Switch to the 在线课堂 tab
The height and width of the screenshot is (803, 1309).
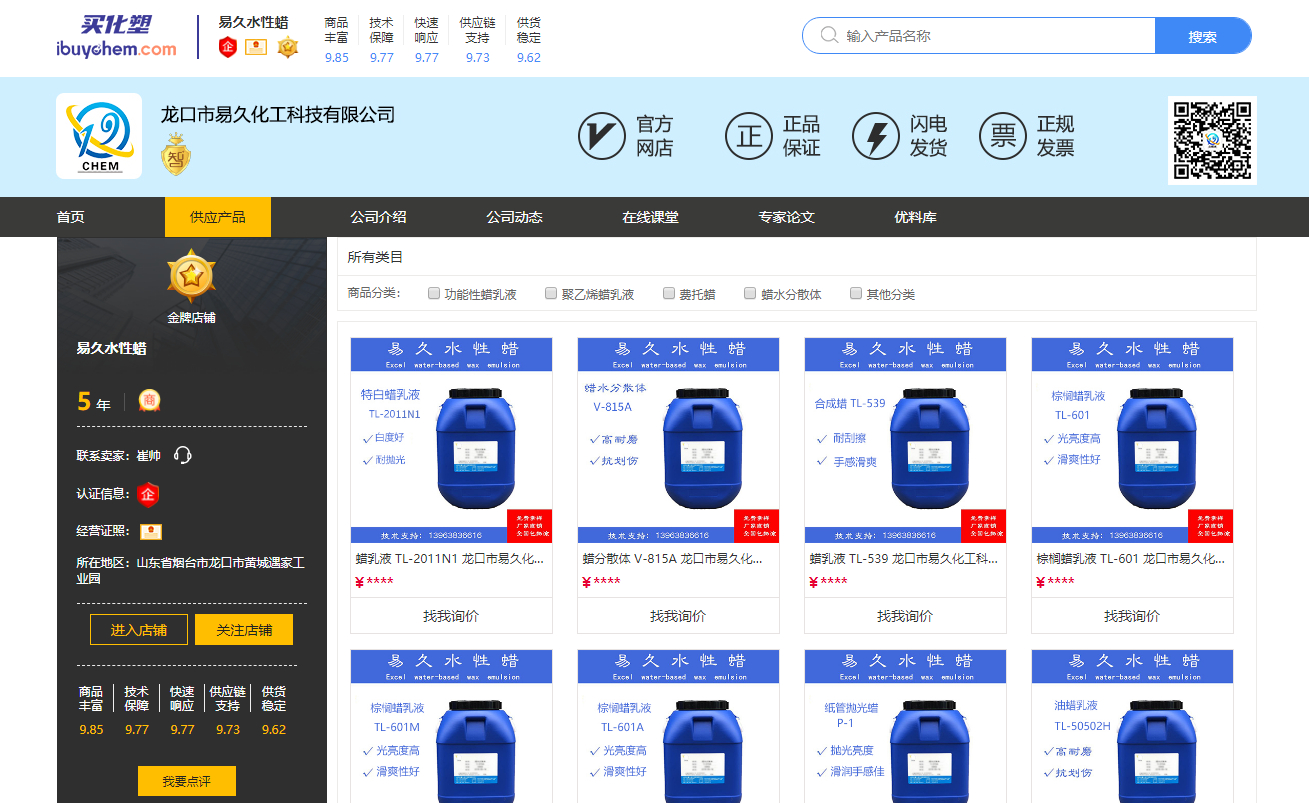[x=650, y=217]
